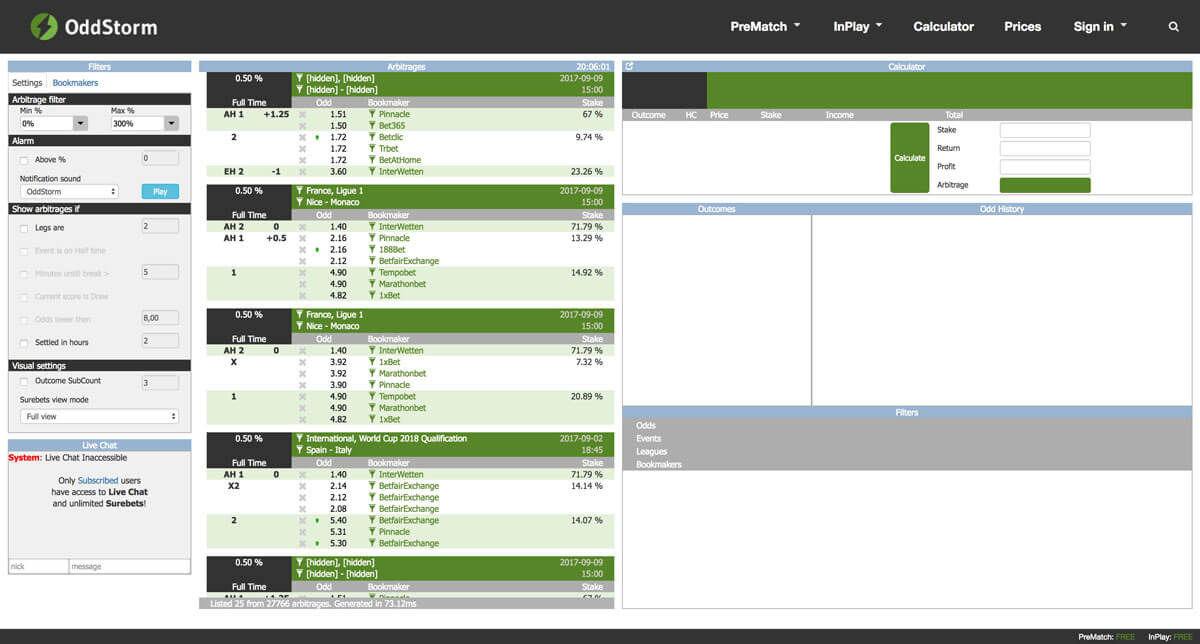Image resolution: width=1200 pixels, height=644 pixels.
Task: Expand the Surebets view mode dropdown
Action: point(100,416)
